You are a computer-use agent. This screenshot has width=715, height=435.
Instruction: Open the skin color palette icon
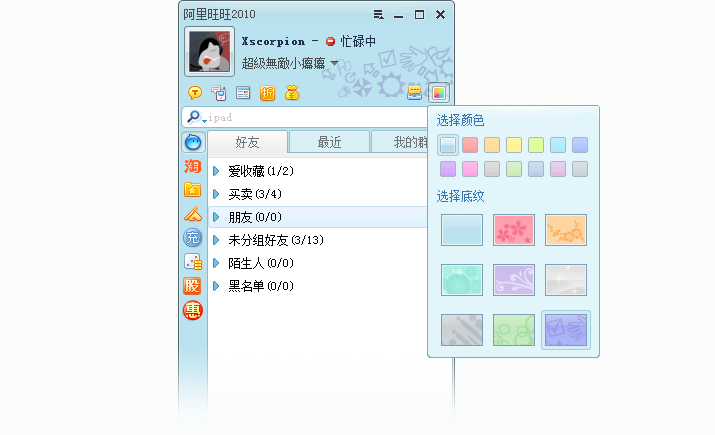pyautogui.click(x=441, y=94)
